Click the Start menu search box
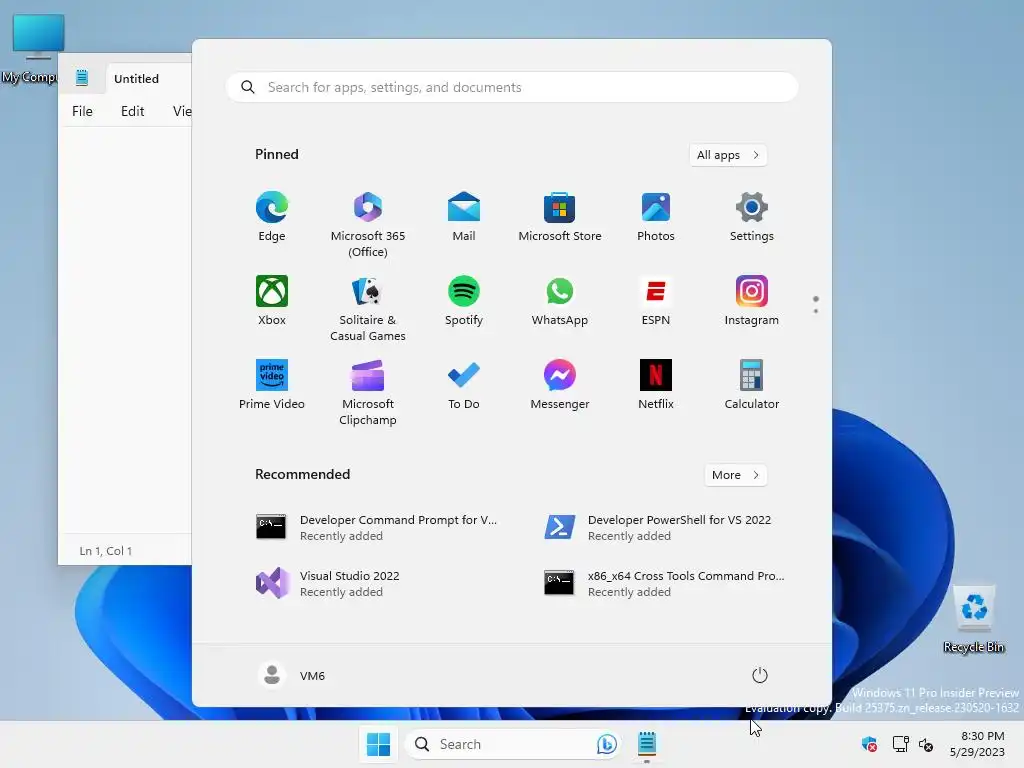 (x=512, y=88)
